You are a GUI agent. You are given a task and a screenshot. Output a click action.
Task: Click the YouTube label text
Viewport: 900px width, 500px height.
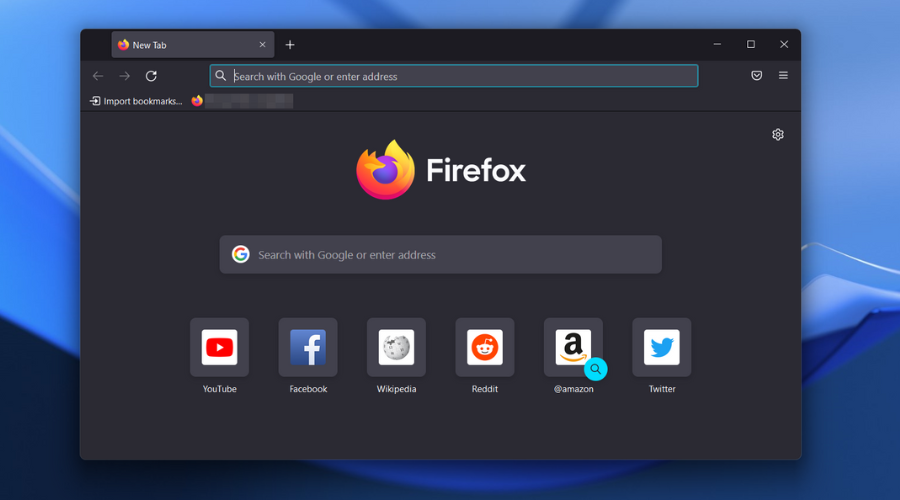[219, 389]
